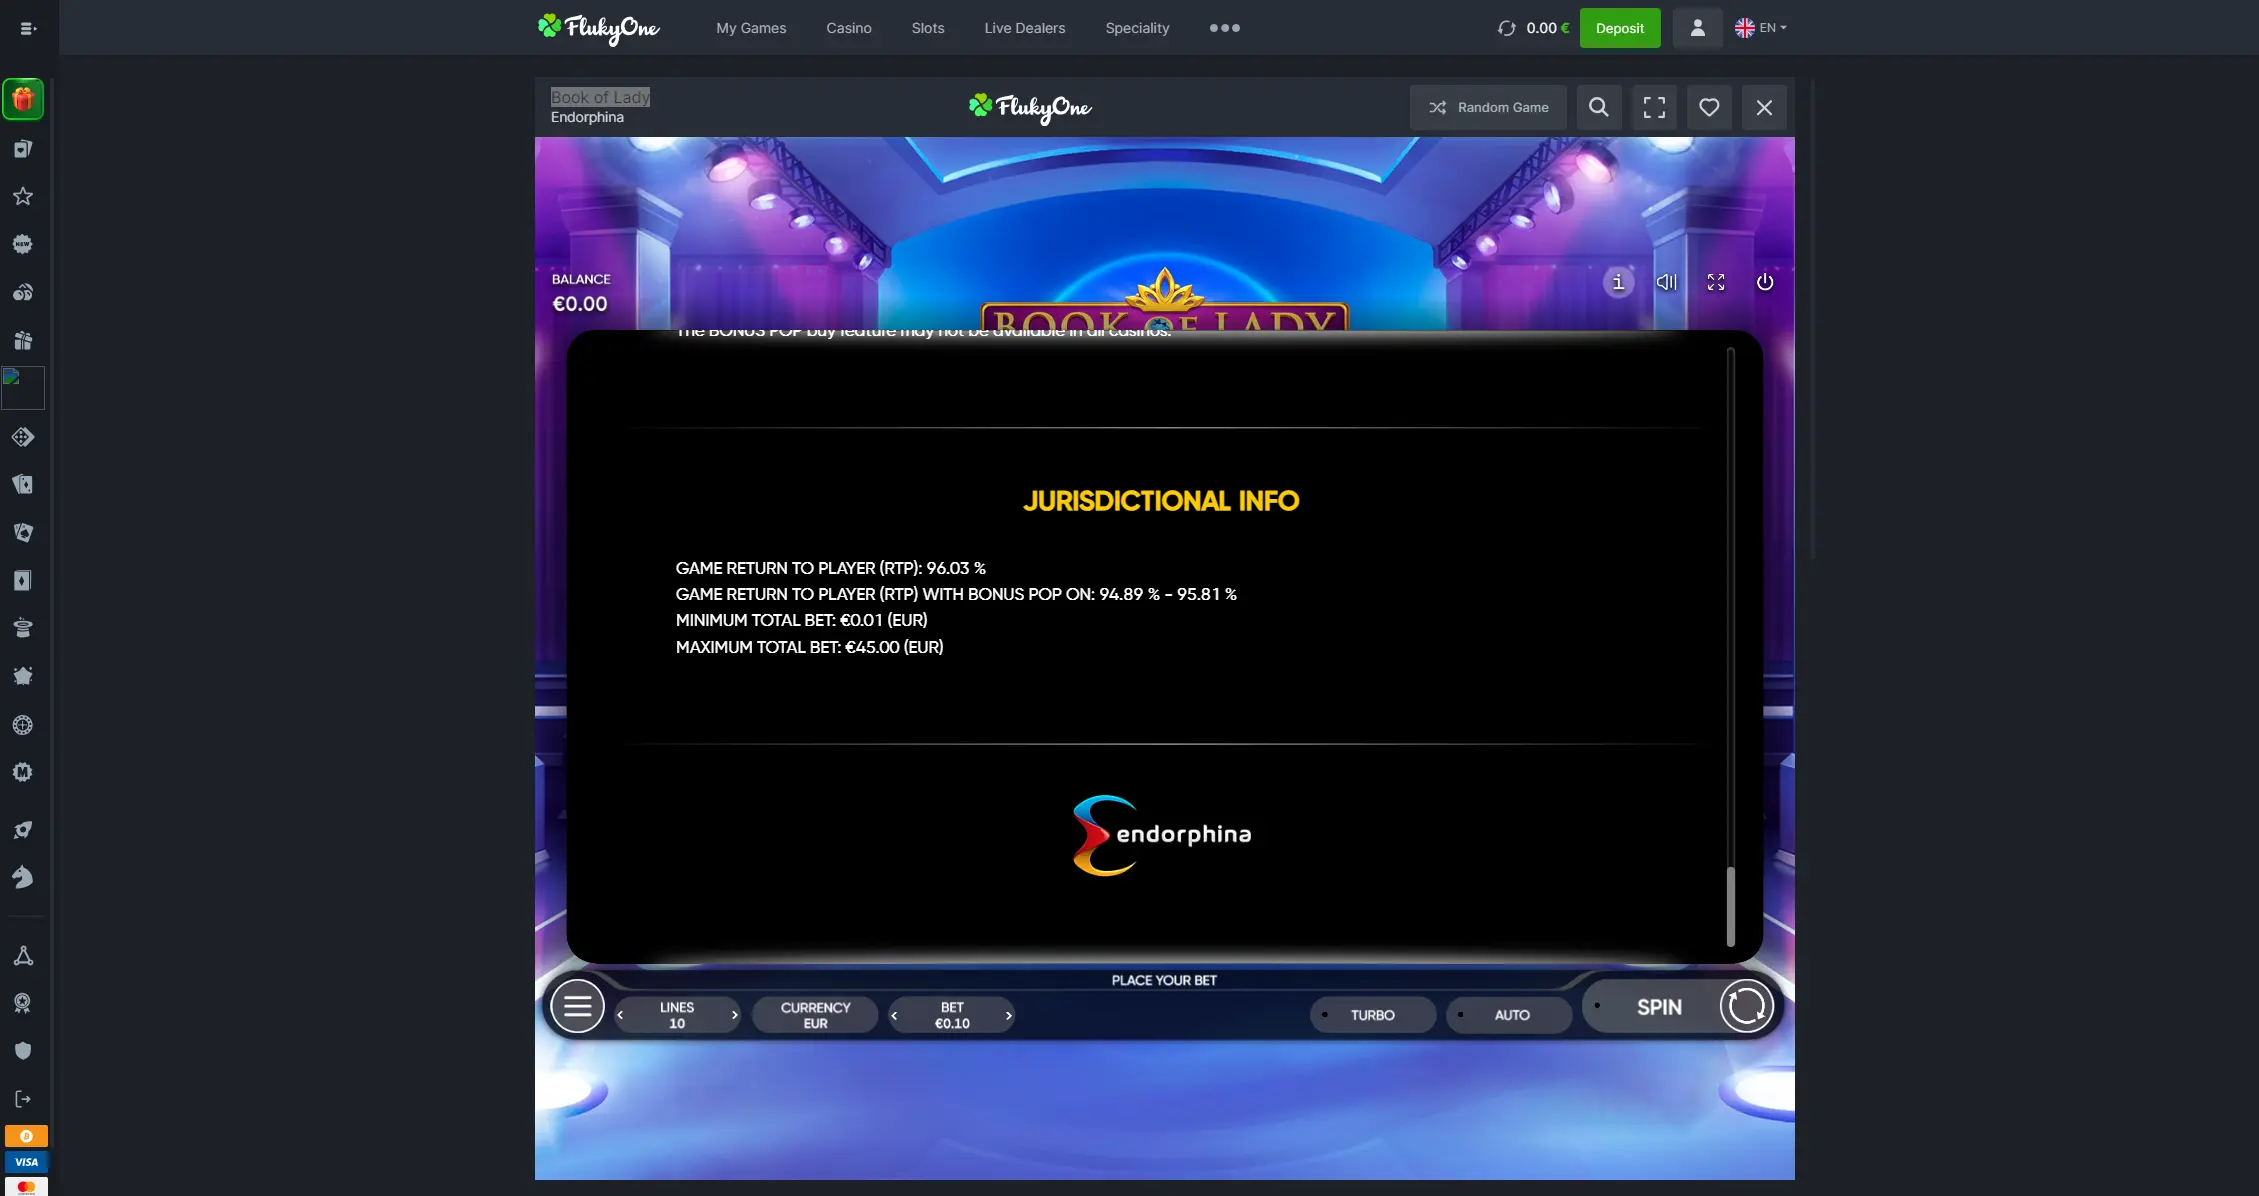Open the playing cards heart icon in sidebar
Image resolution: width=2259 pixels, height=1196 pixels.
pos(23,149)
